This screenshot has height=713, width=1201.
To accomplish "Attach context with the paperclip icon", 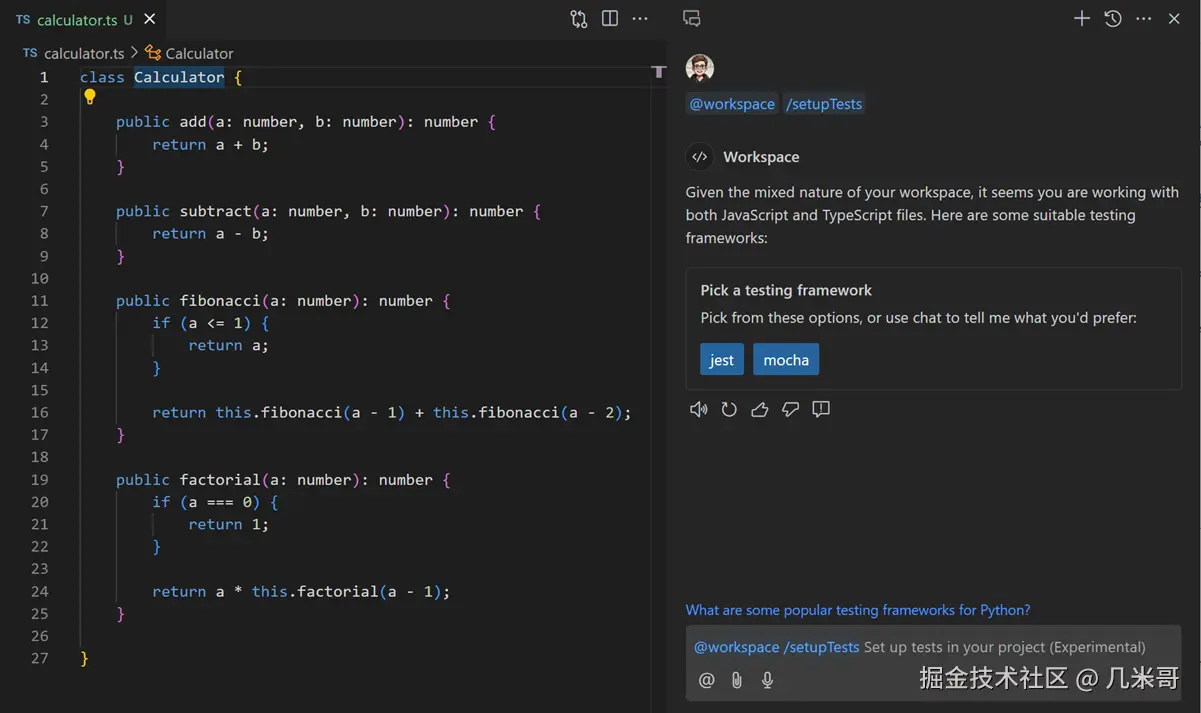I will pyautogui.click(x=737, y=680).
